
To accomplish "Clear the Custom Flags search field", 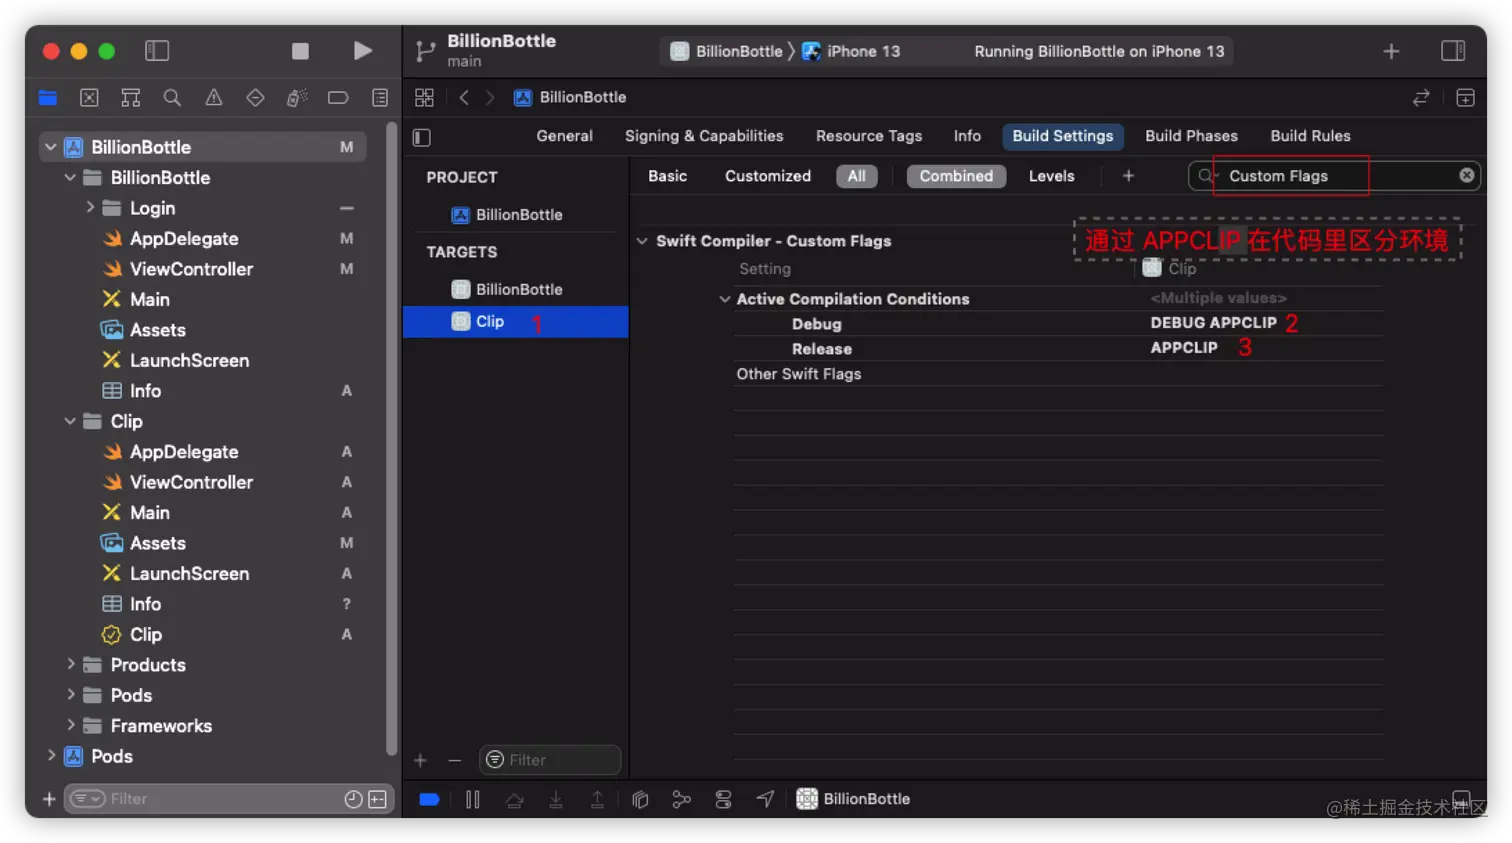I will pyautogui.click(x=1467, y=175).
